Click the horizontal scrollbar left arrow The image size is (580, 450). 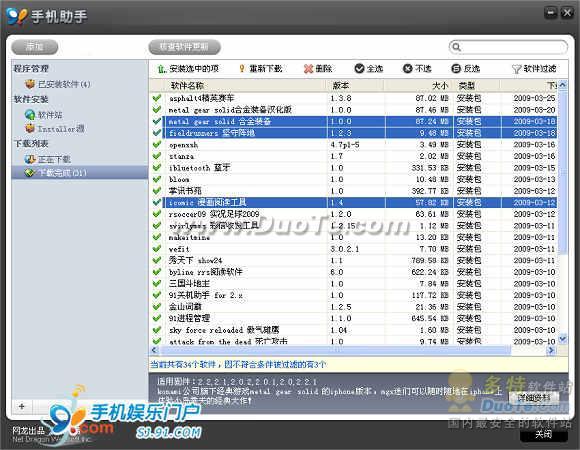[154, 350]
